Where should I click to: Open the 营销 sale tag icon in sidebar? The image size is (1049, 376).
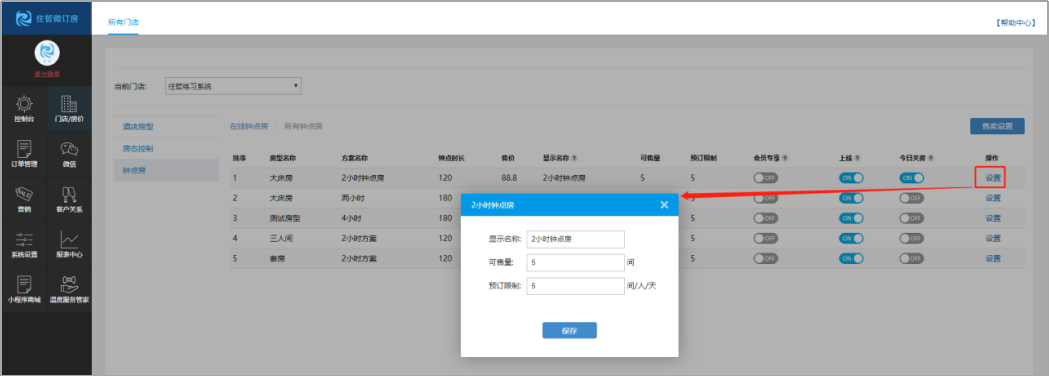coord(24,194)
